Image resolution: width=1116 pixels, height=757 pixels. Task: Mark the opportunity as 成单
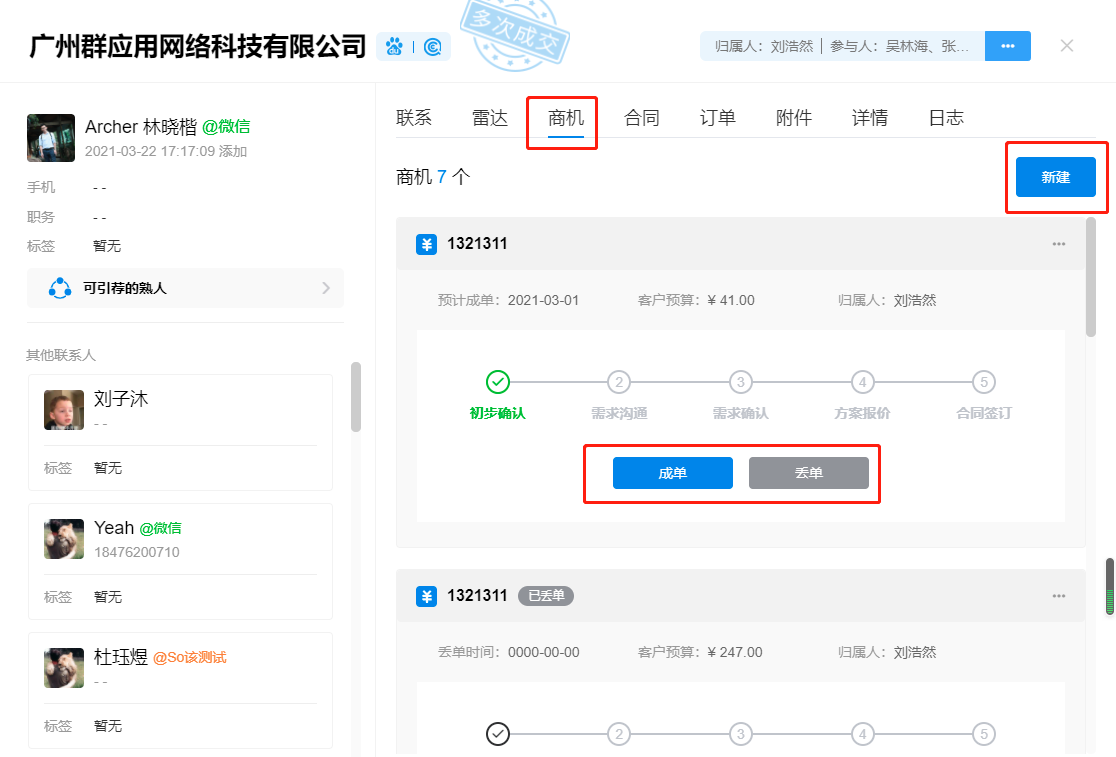coord(673,473)
